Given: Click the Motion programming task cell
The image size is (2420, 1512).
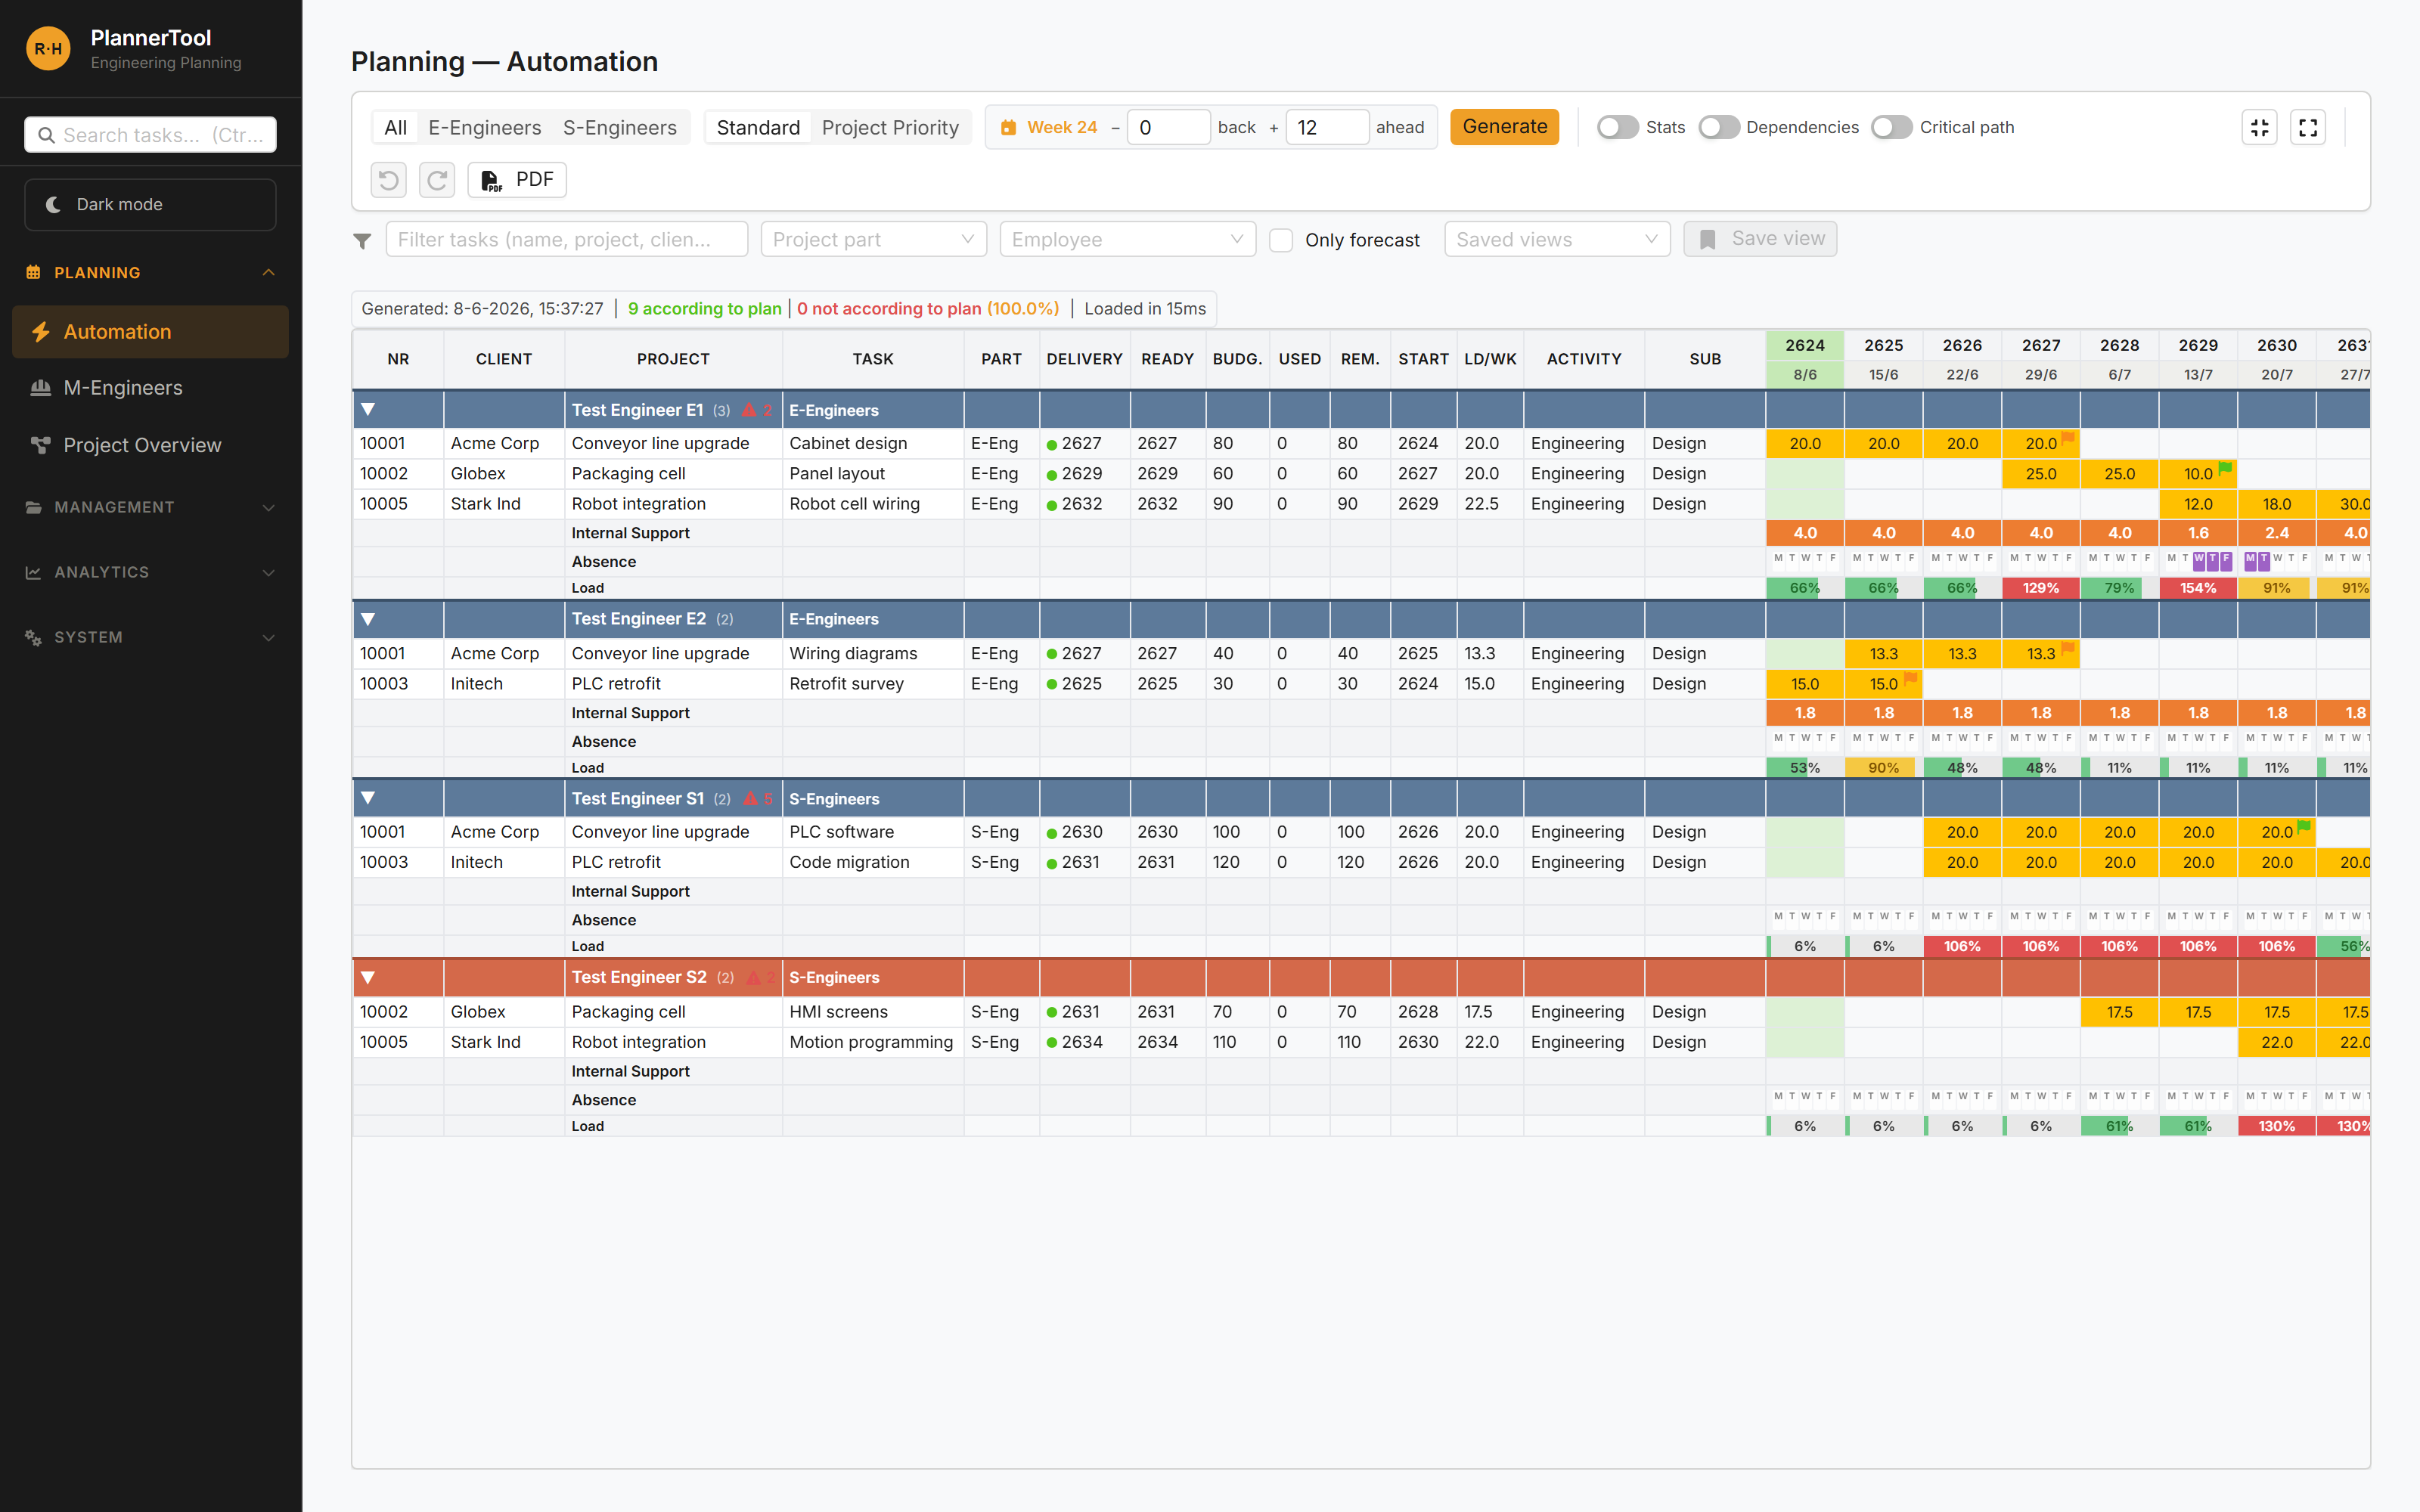Looking at the screenshot, I should (x=872, y=1042).
